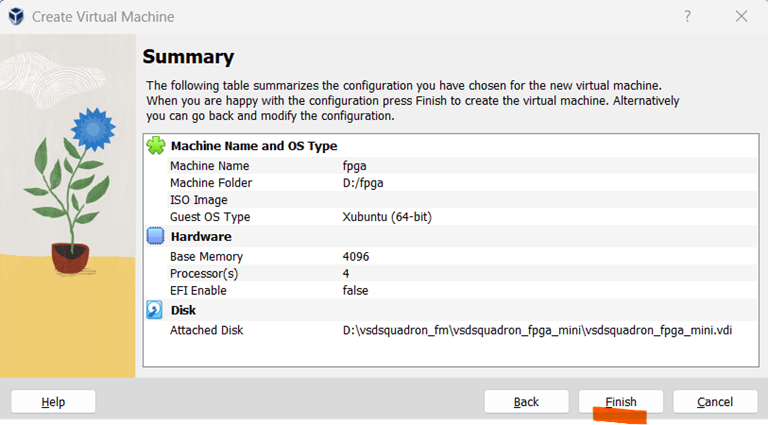Click the blue Hardware chip icon
This screenshot has height=425, width=768.
coord(155,237)
